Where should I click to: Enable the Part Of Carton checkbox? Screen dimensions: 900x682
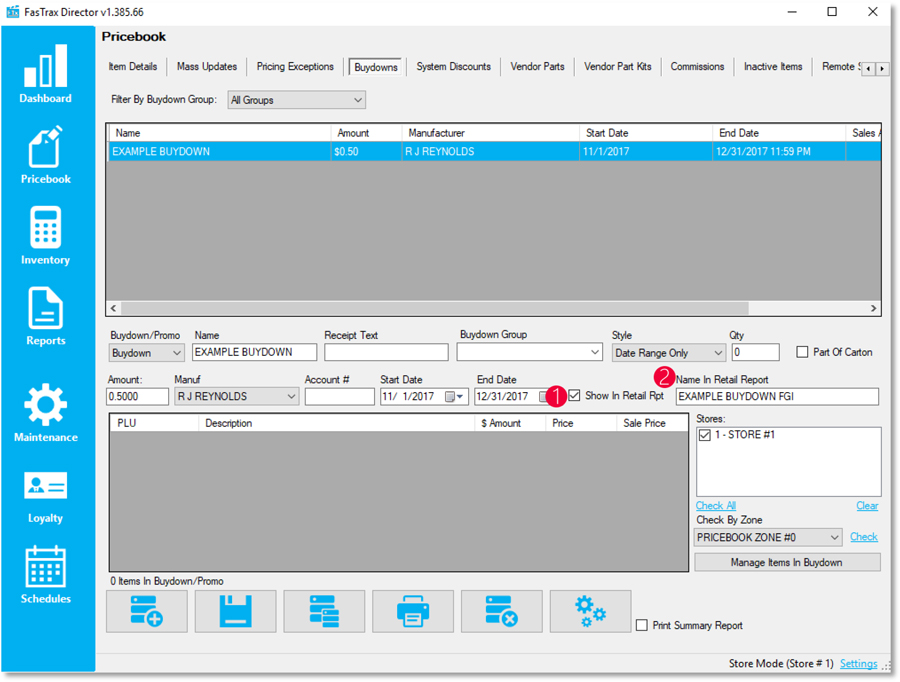802,352
